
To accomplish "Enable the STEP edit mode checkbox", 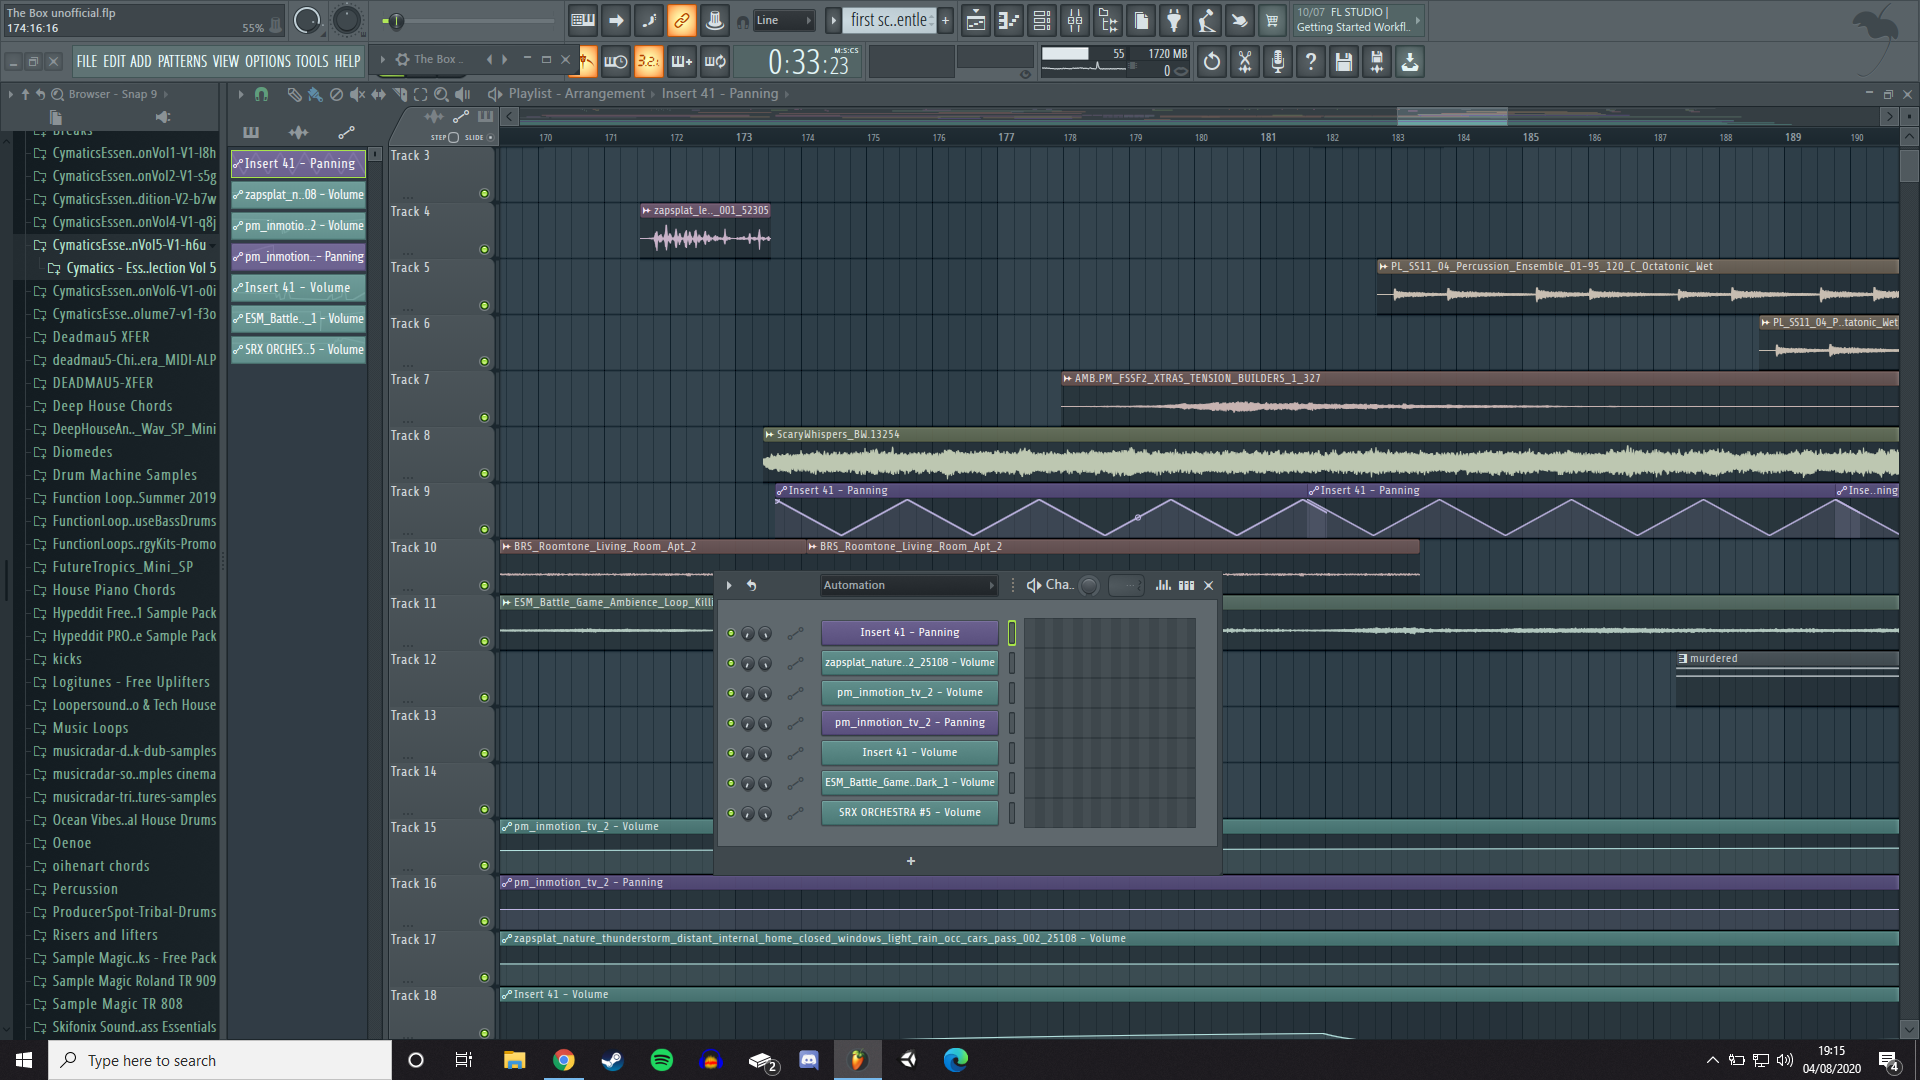I will coord(453,137).
